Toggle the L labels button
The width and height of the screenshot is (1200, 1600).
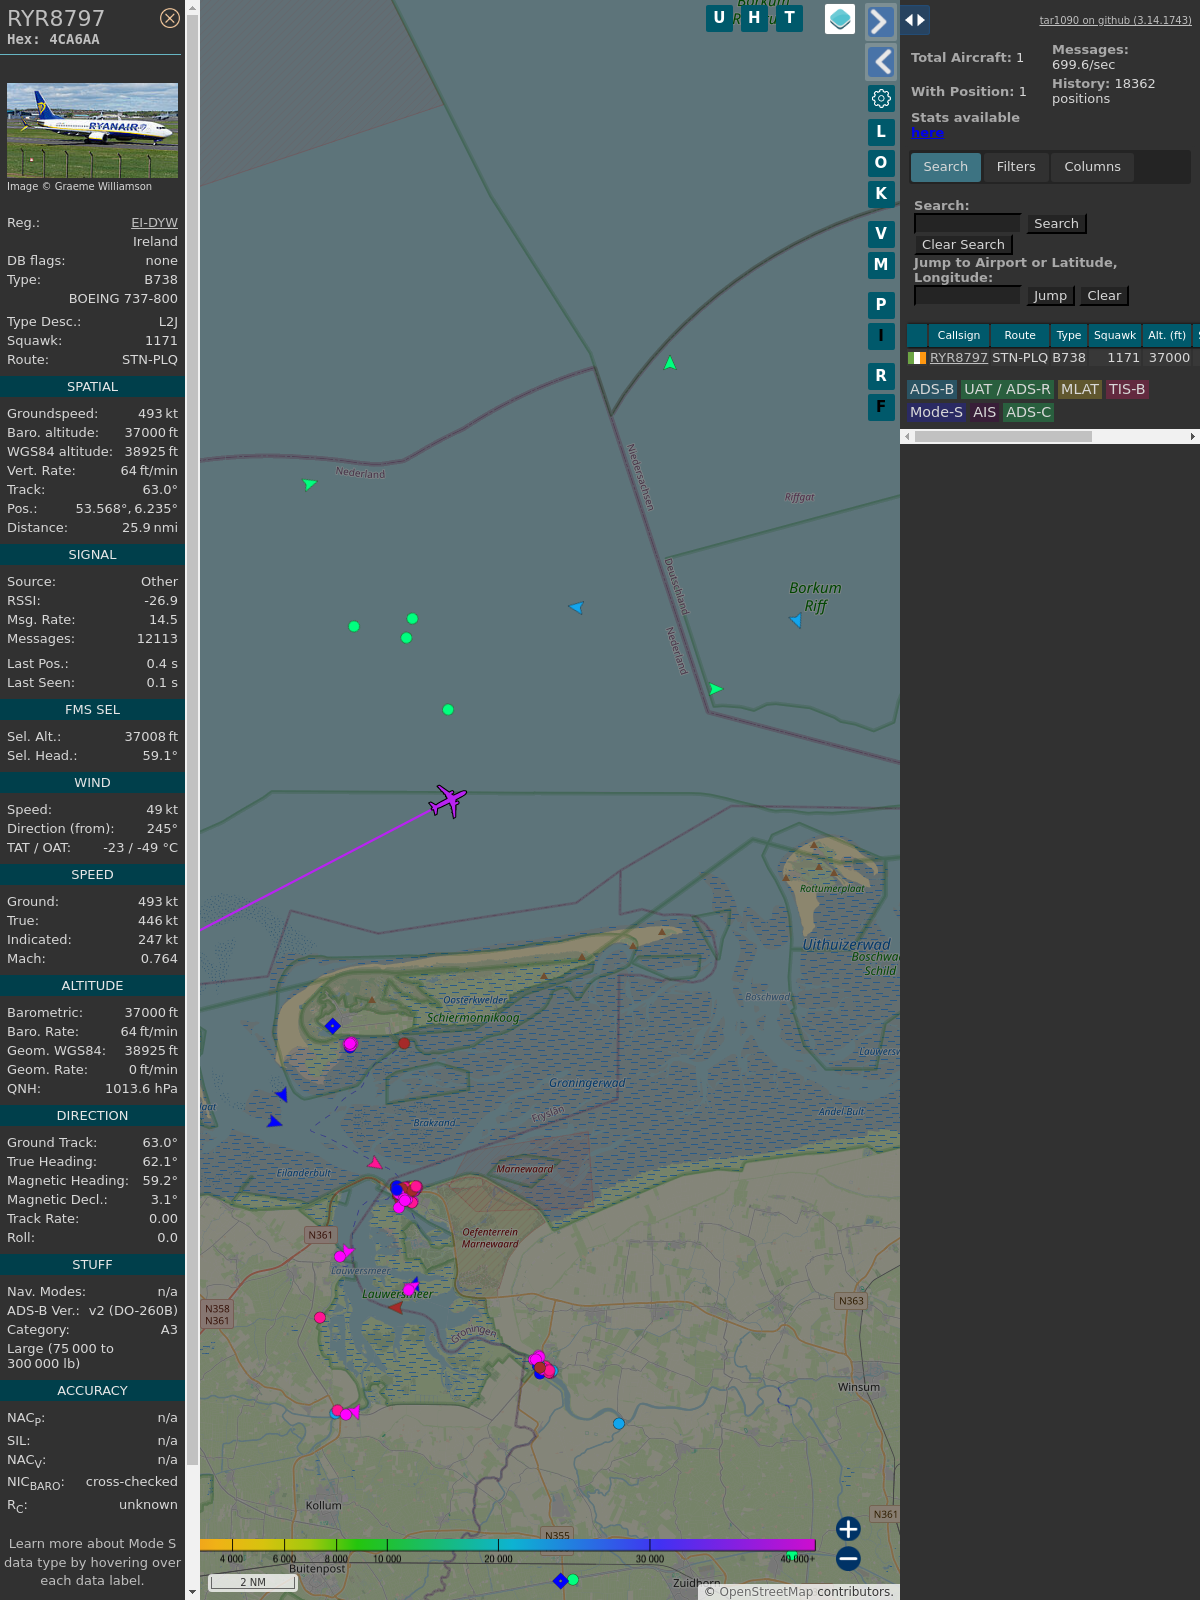tap(881, 132)
